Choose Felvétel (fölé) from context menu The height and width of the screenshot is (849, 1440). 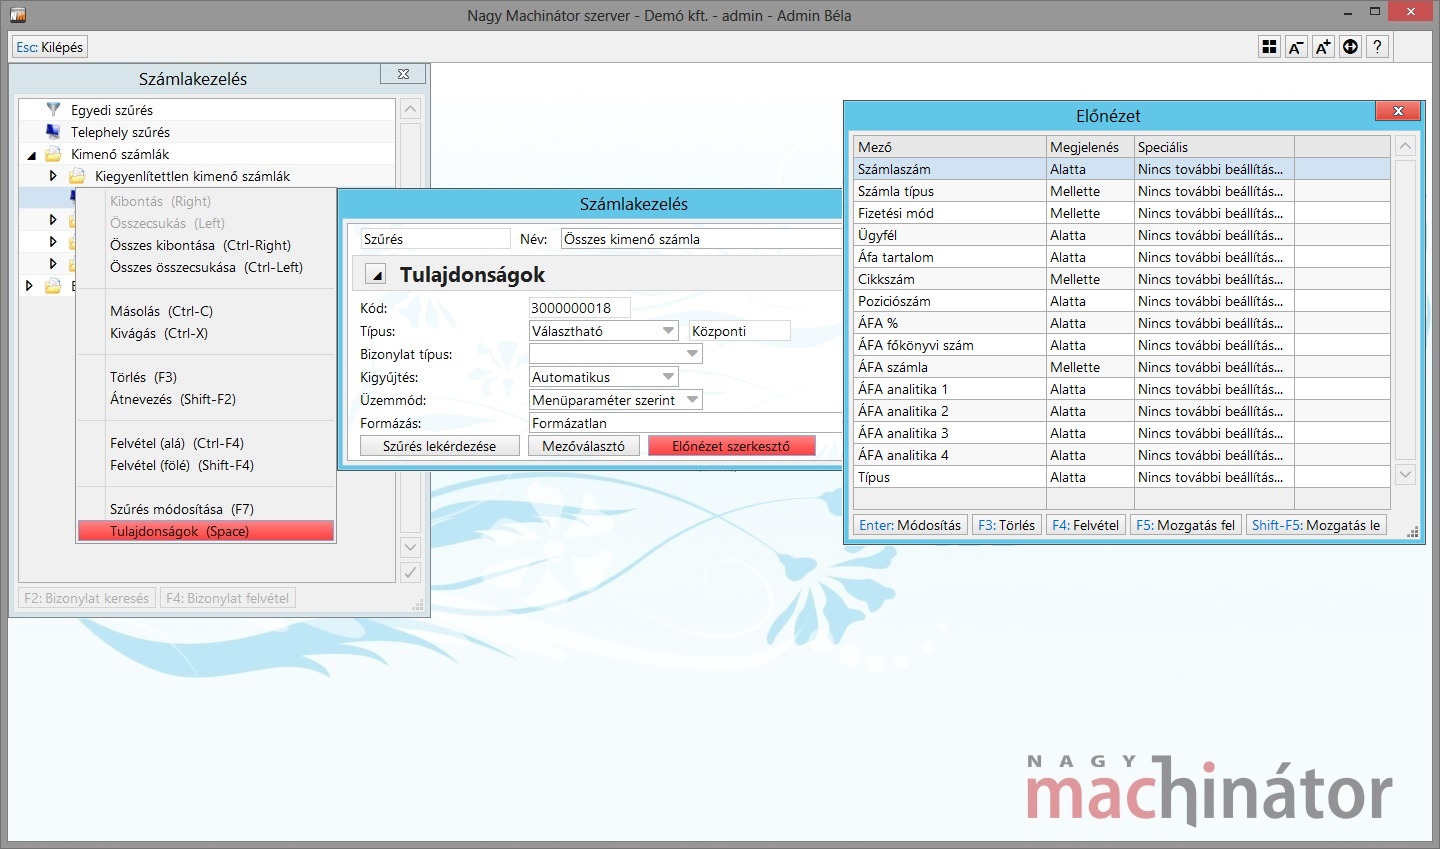pyautogui.click(x=205, y=465)
